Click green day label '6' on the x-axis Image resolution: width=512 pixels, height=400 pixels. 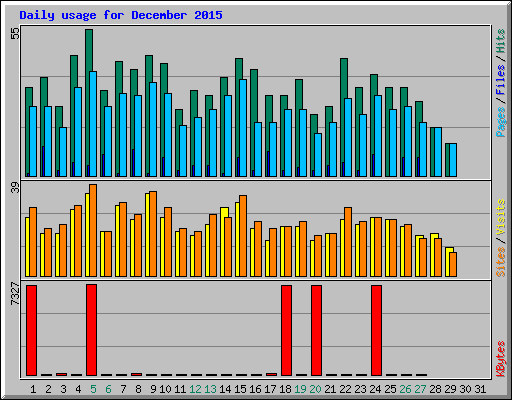click(108, 389)
